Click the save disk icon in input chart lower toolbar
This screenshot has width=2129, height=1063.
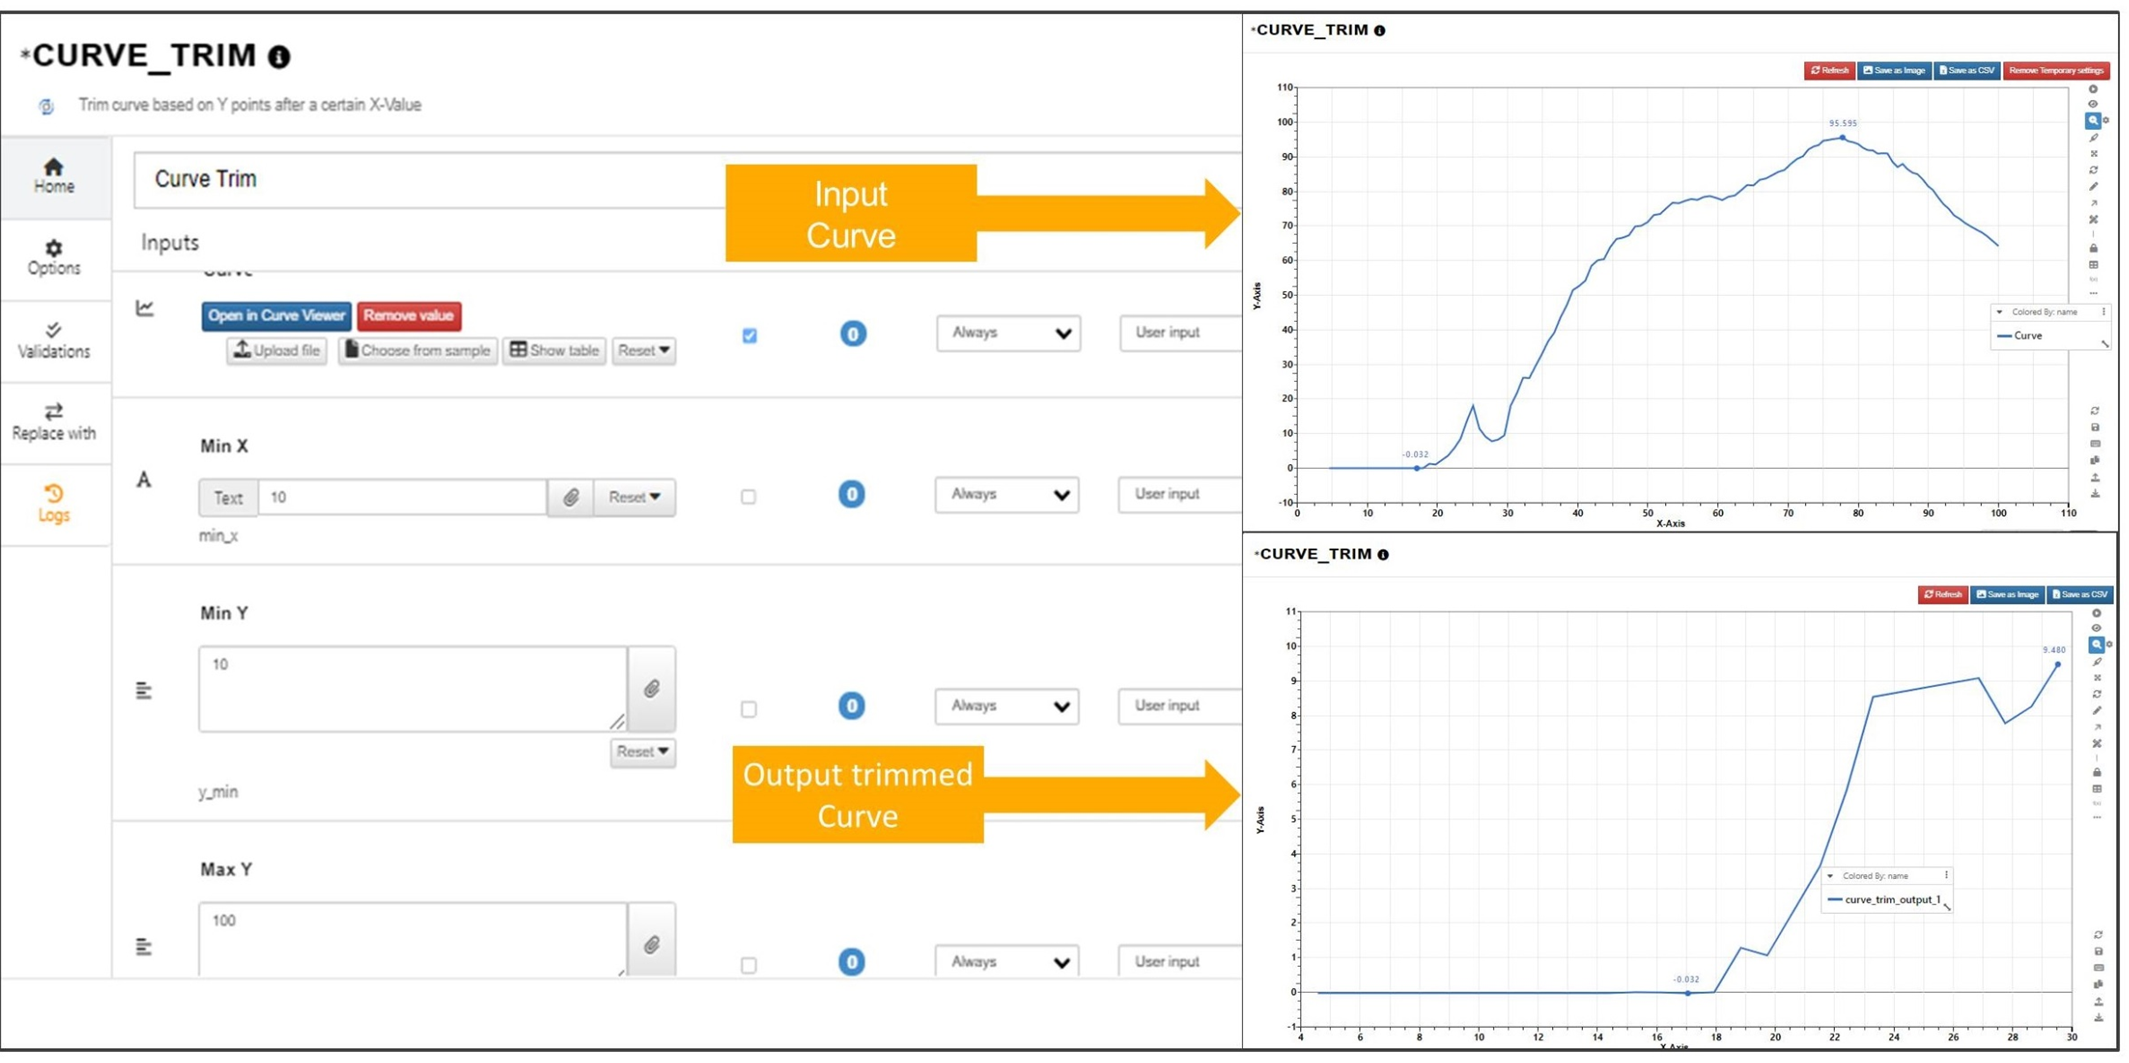[x=2095, y=428]
